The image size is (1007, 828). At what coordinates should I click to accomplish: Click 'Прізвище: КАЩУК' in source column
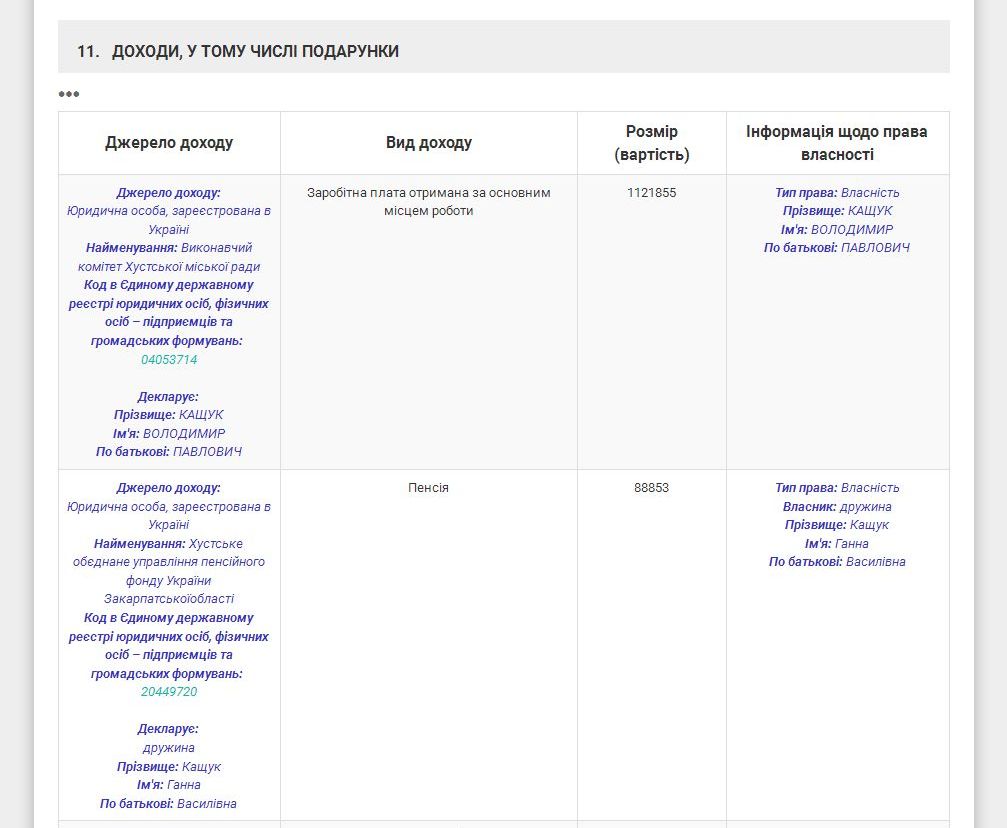169,415
